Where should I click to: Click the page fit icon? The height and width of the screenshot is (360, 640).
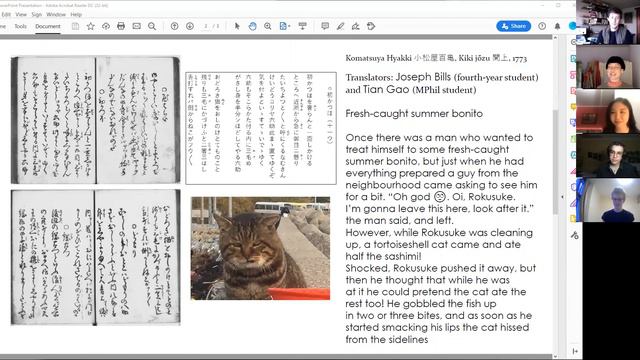pos(283,26)
